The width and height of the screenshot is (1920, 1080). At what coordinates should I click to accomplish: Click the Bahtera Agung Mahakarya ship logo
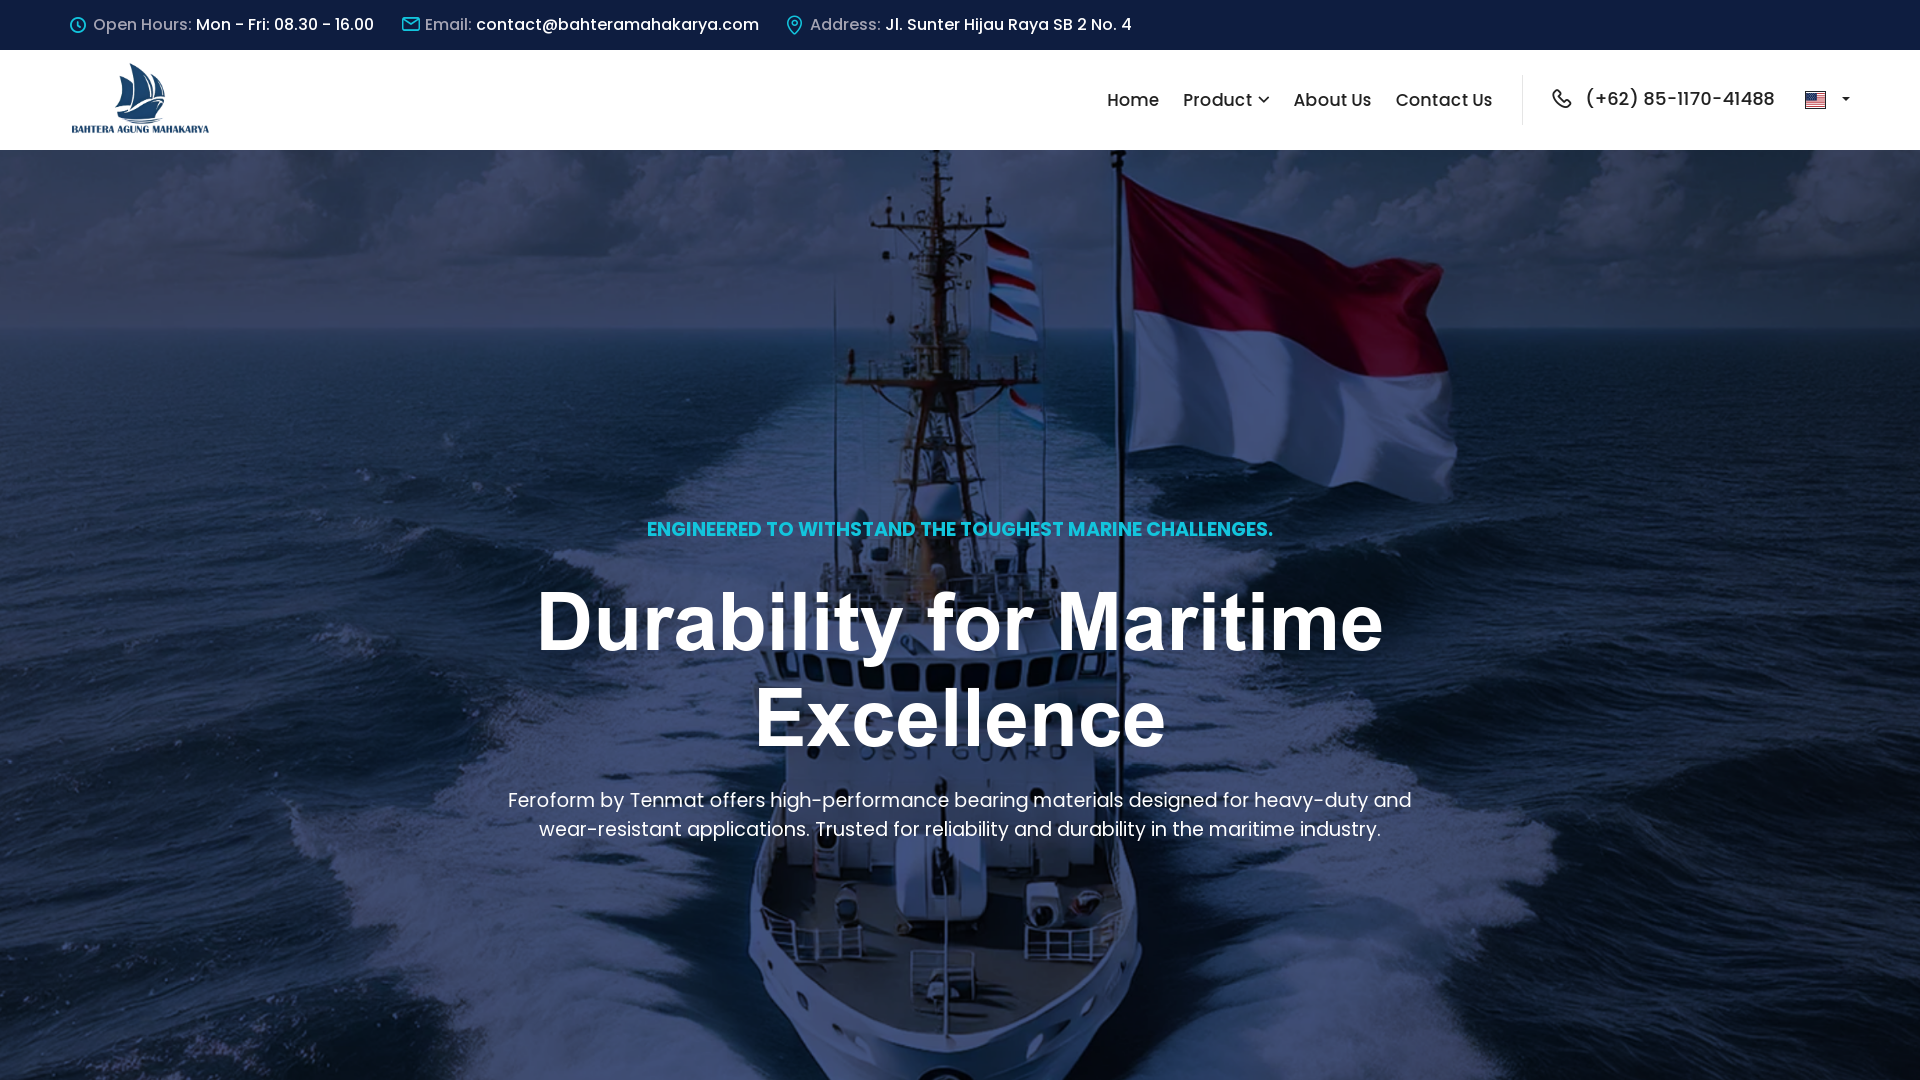pos(140,99)
